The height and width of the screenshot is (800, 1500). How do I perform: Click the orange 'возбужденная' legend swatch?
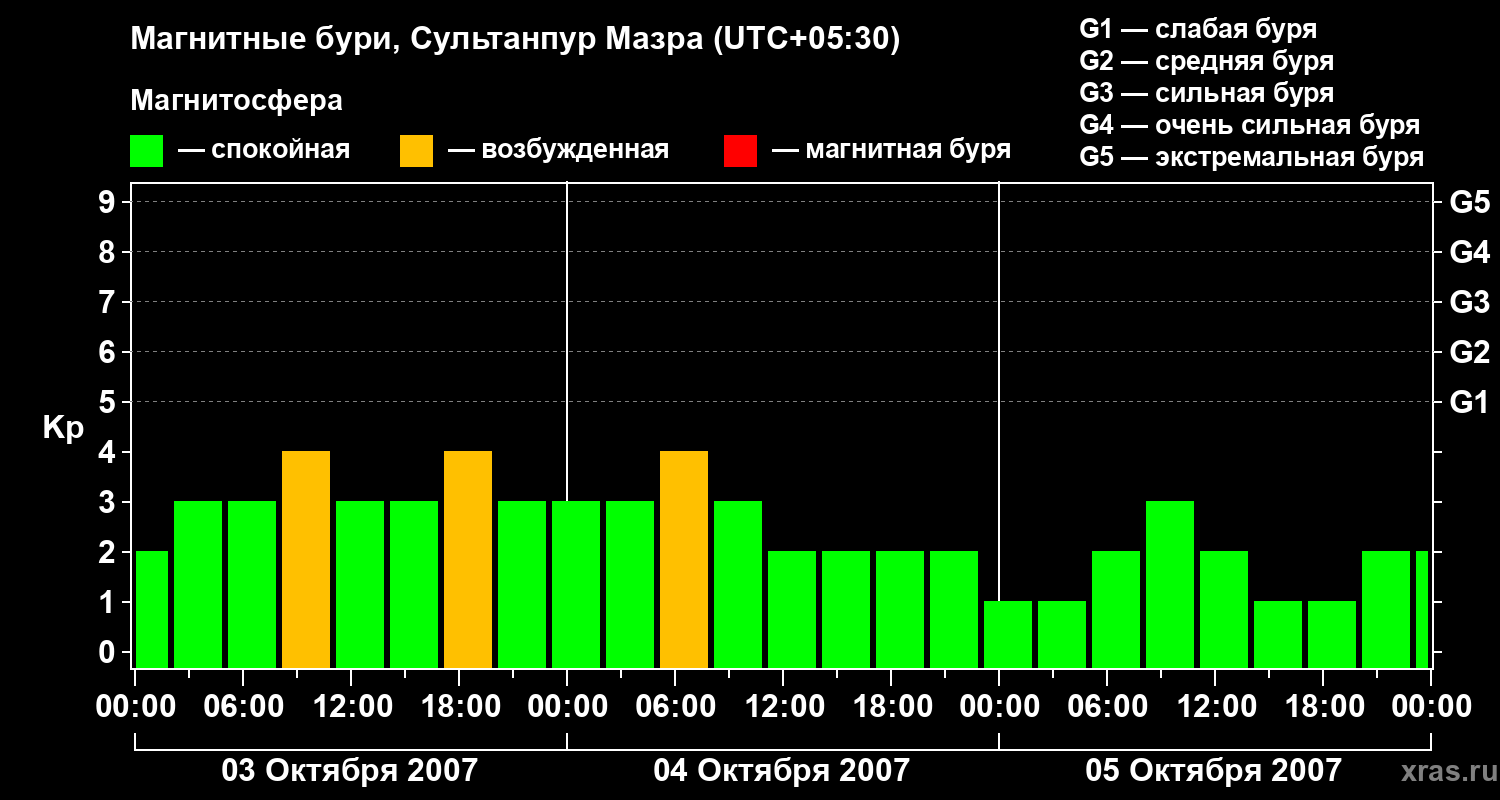(x=416, y=151)
